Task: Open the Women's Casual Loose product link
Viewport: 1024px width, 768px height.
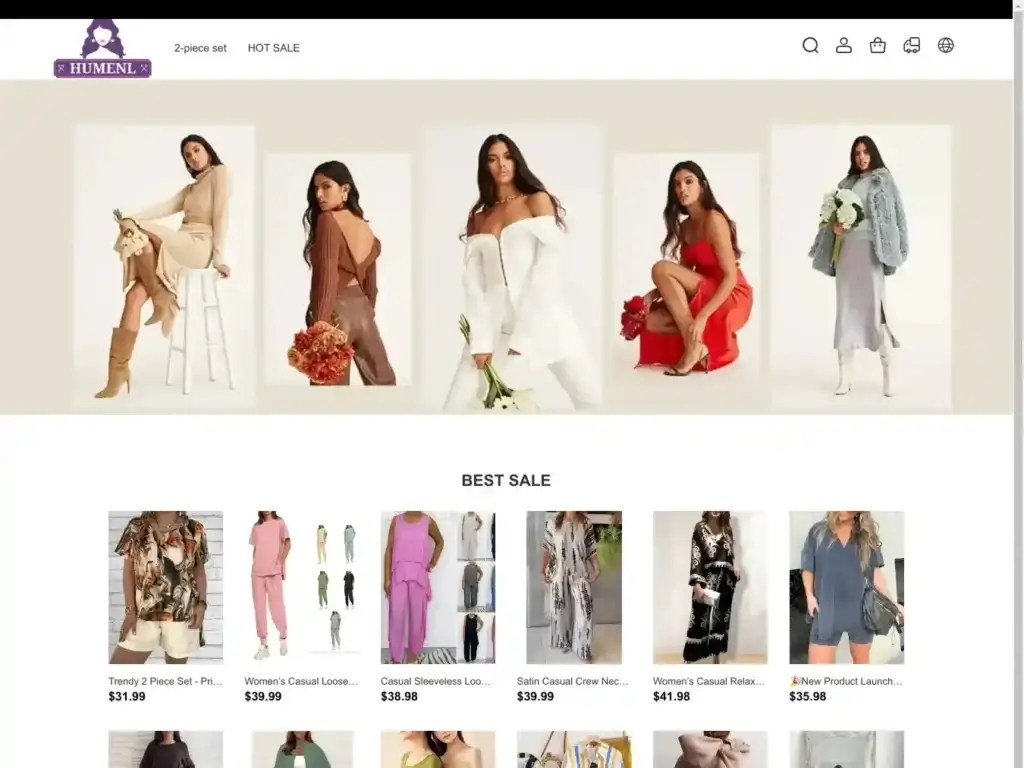Action: [301, 680]
